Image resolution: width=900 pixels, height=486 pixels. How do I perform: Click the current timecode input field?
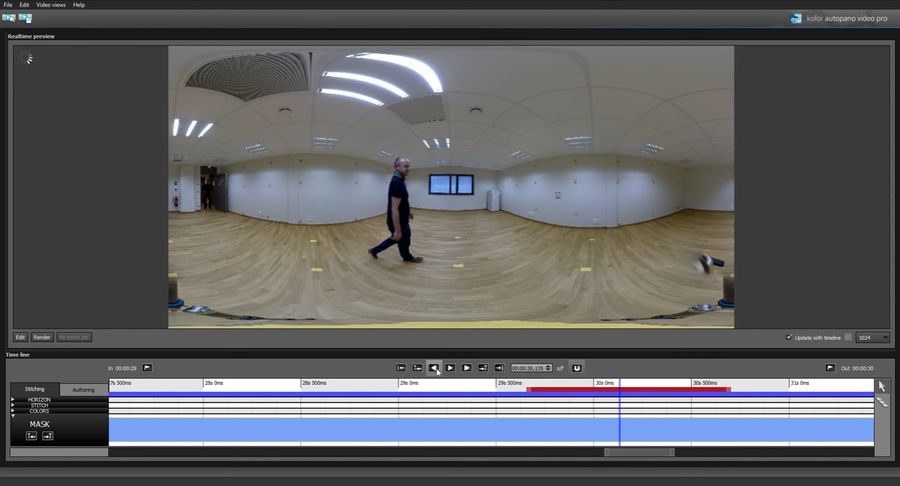[528, 368]
